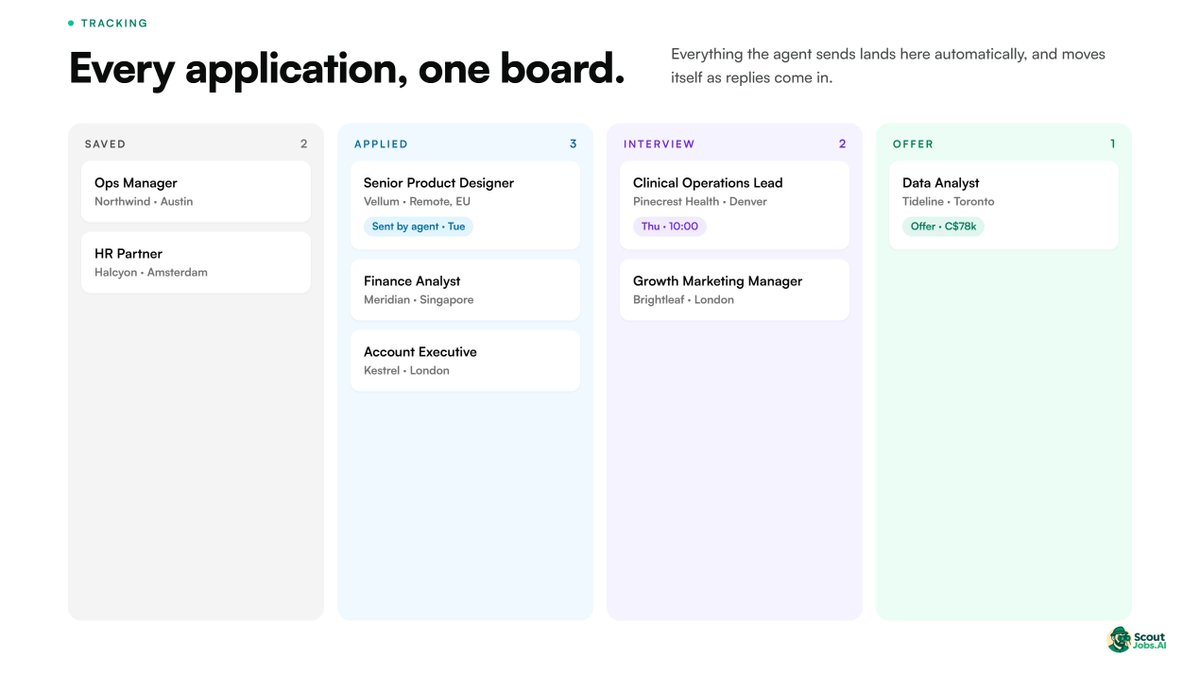Screen dimensions: 1200x674
Task: Click the 'Thu • 10:00' interview badge
Action: (669, 227)
